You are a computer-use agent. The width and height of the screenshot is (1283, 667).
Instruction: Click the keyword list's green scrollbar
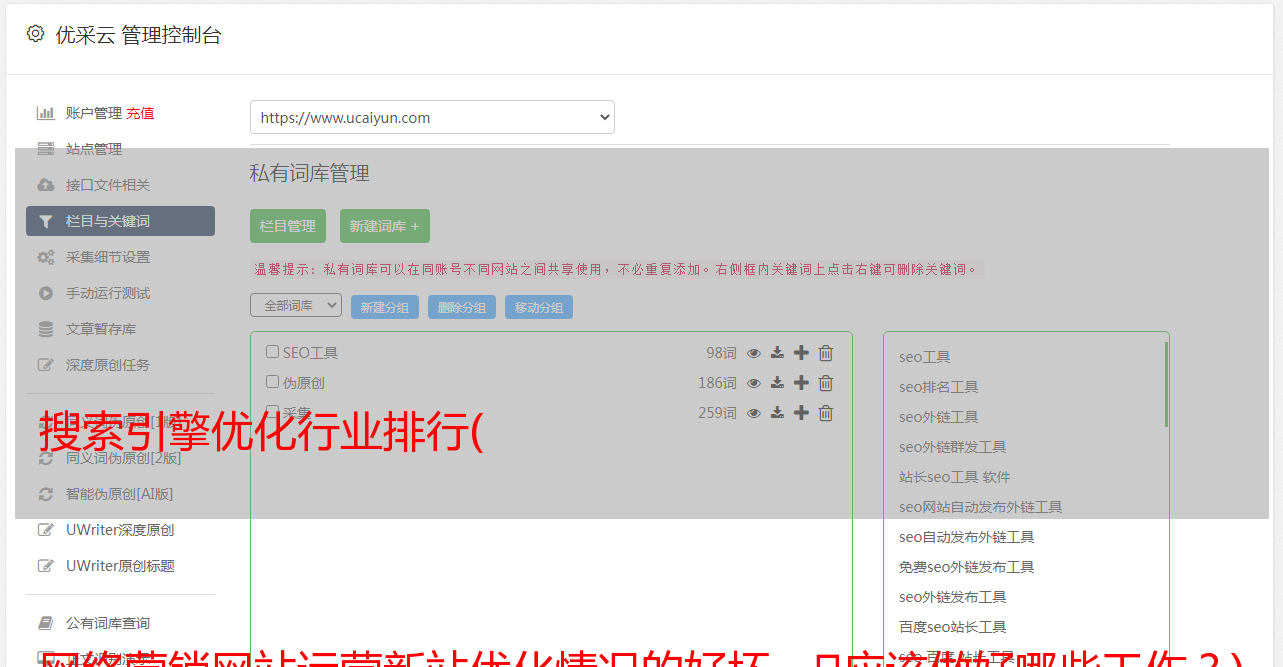[1166, 384]
